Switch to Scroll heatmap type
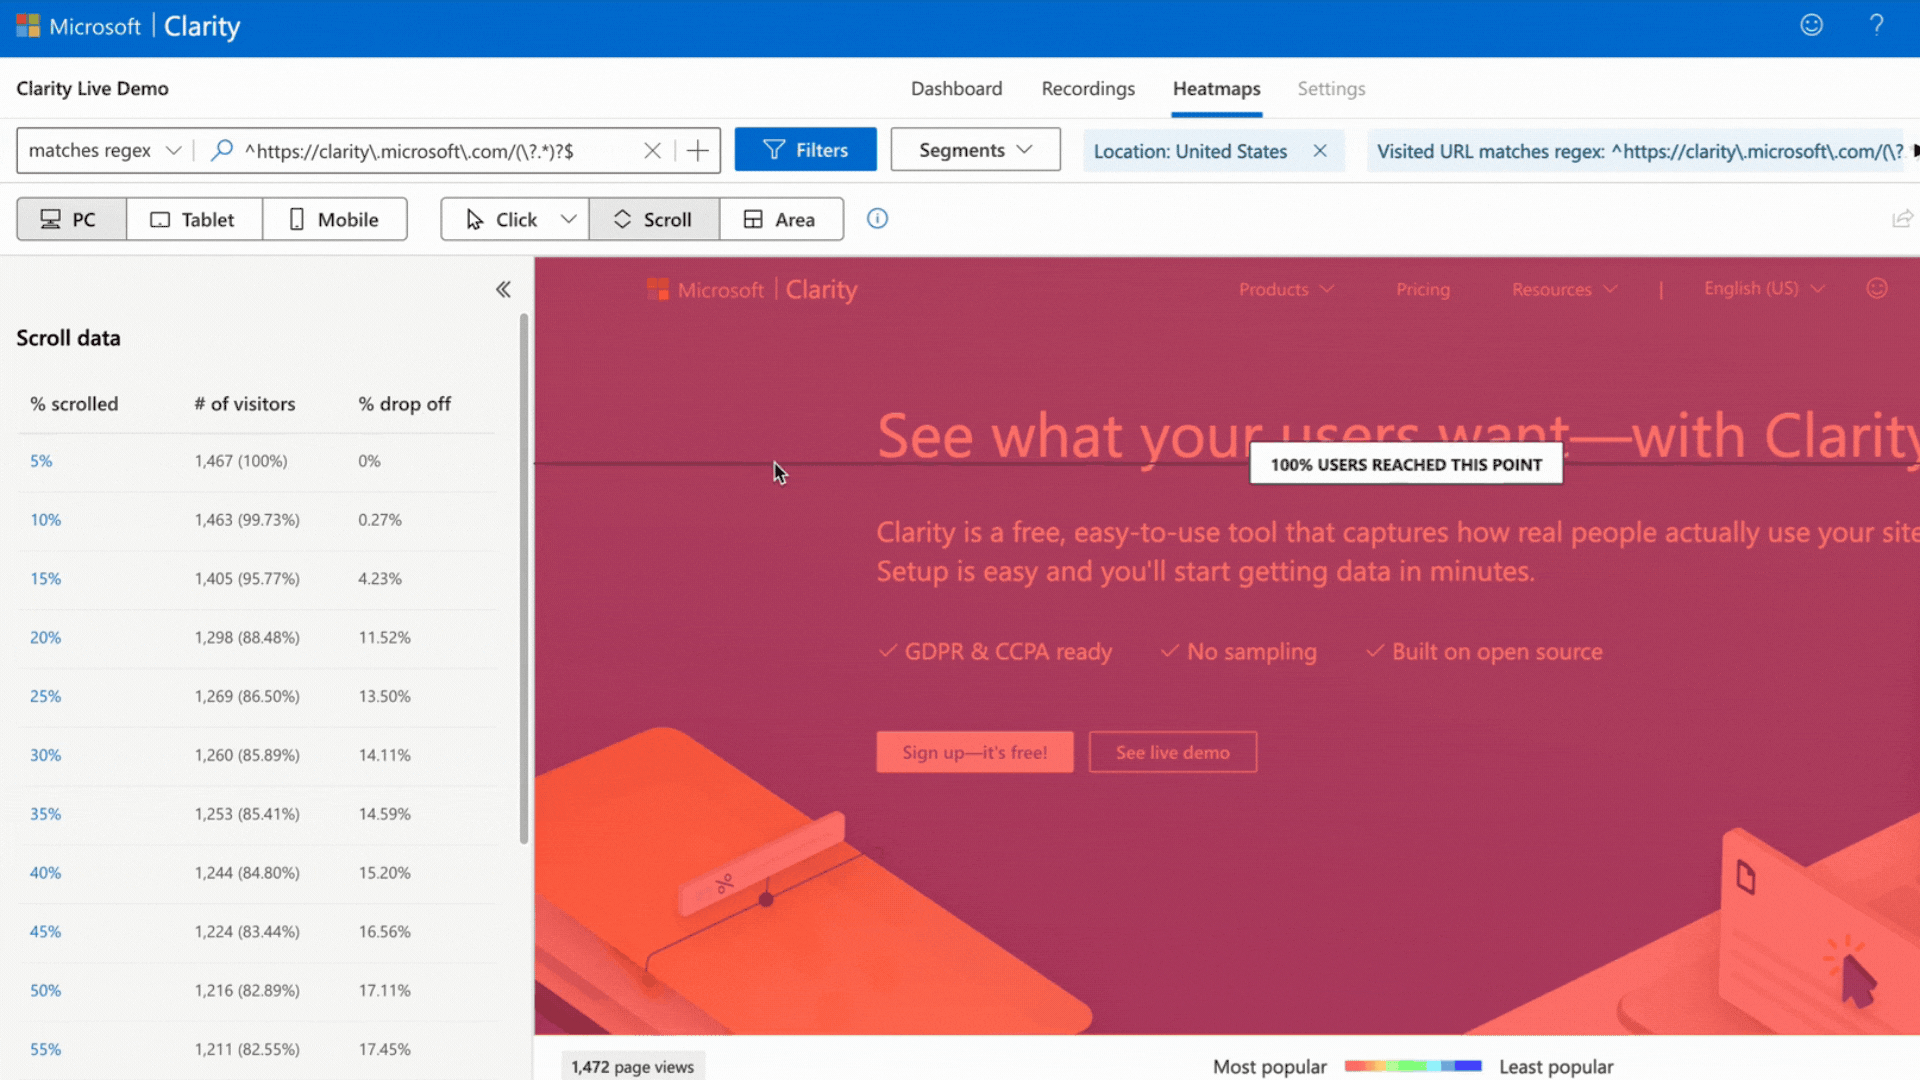This screenshot has height=1080, width=1920. pyautogui.click(x=654, y=219)
